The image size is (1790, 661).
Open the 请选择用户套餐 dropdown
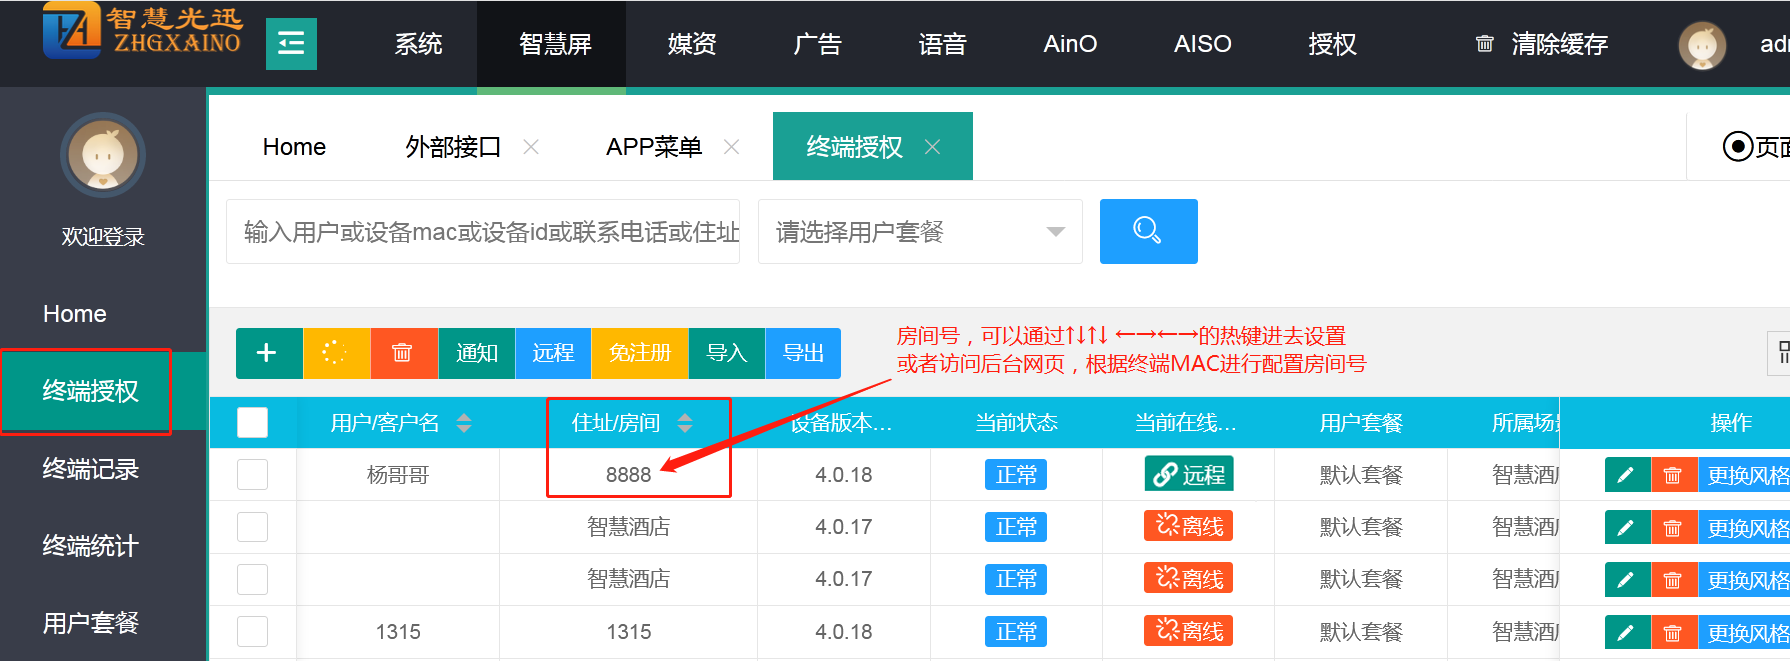tap(919, 232)
